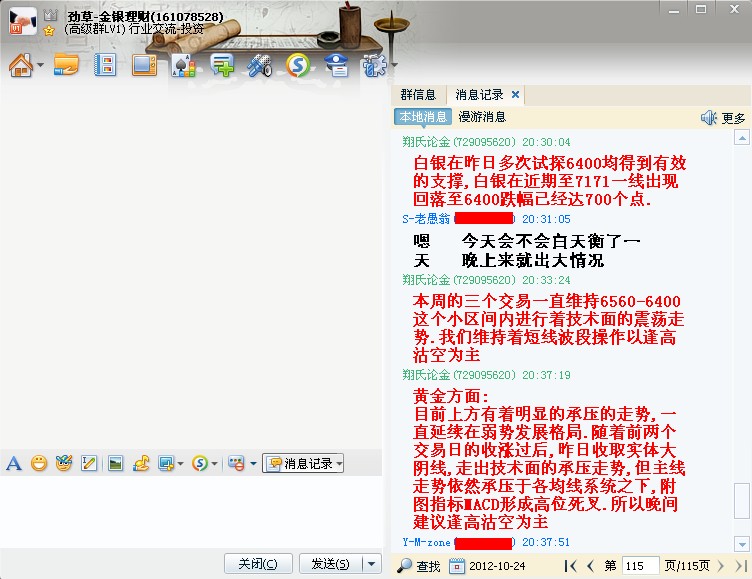This screenshot has width=752, height=579.
Task: Open the font formatting 'A' tool
Action: pyautogui.click(x=14, y=463)
